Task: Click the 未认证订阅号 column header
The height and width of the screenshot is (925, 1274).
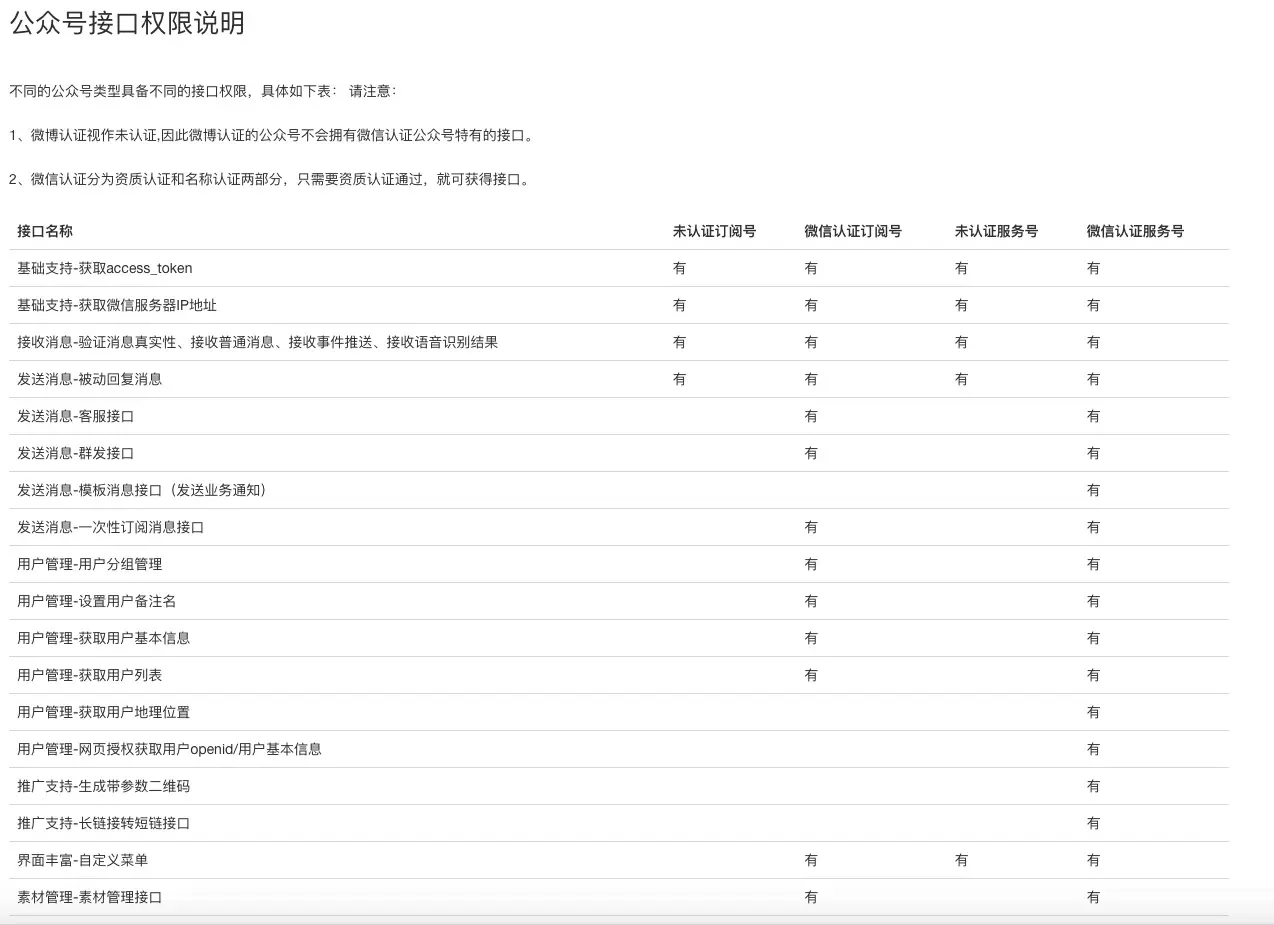Action: [714, 231]
